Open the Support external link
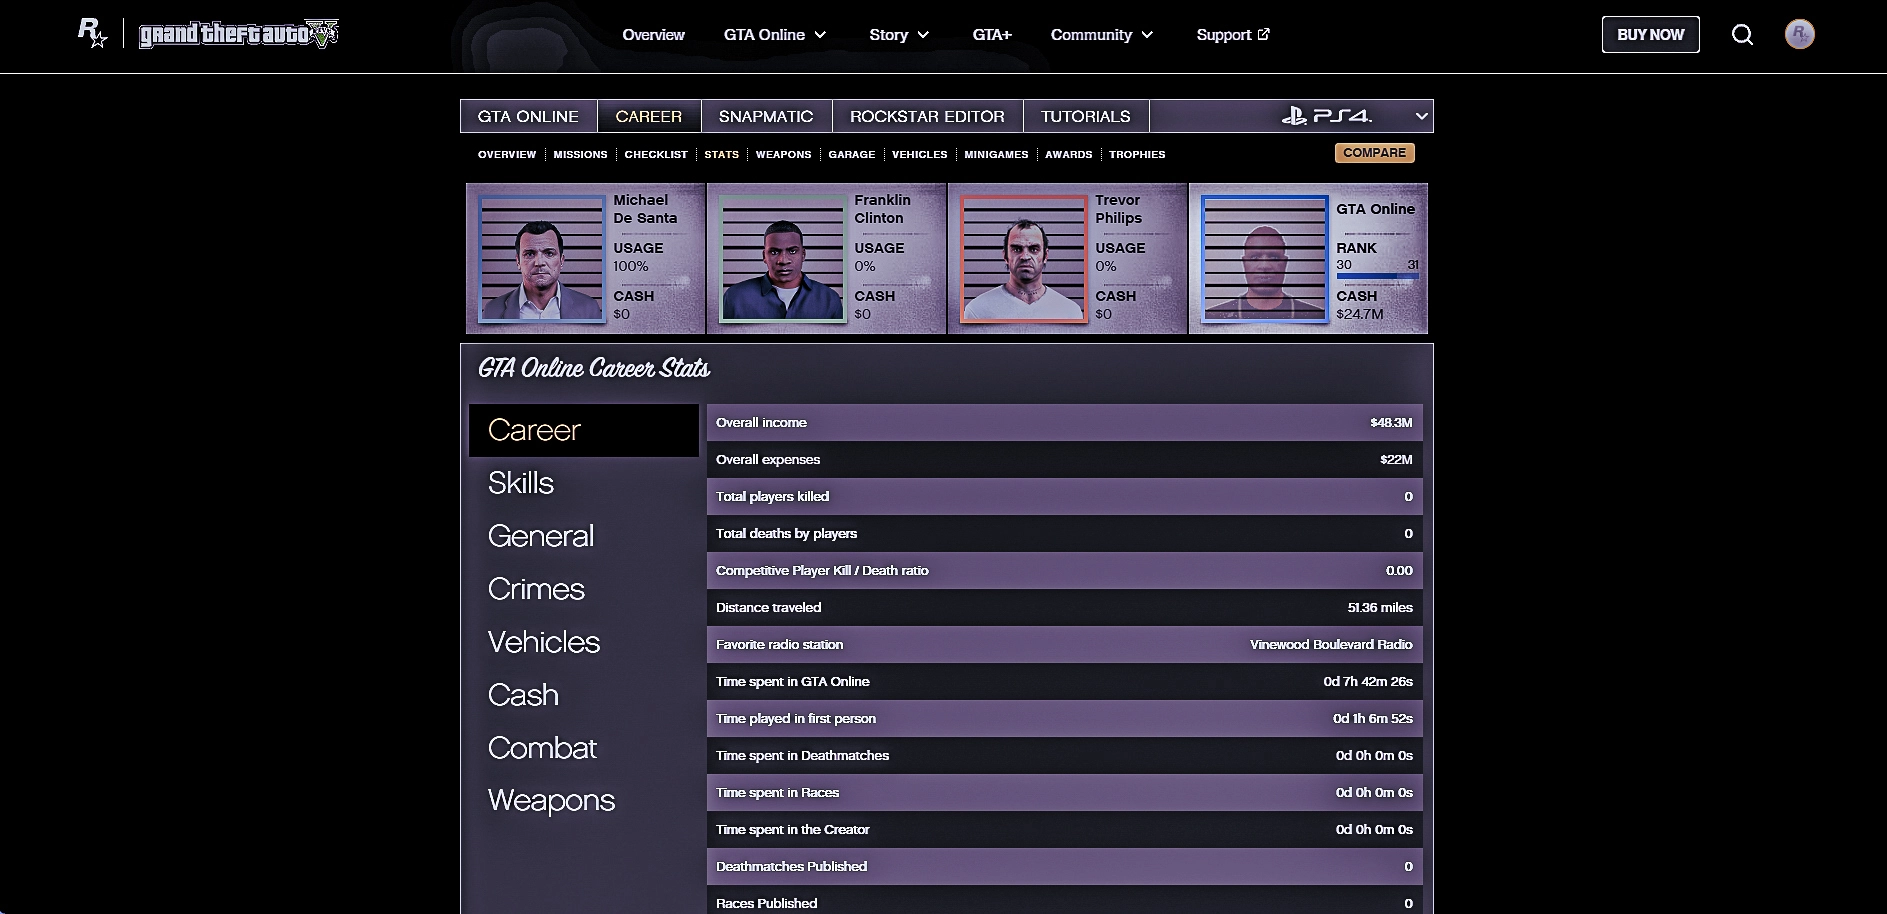Screen dimensions: 1887x914 1232,35
